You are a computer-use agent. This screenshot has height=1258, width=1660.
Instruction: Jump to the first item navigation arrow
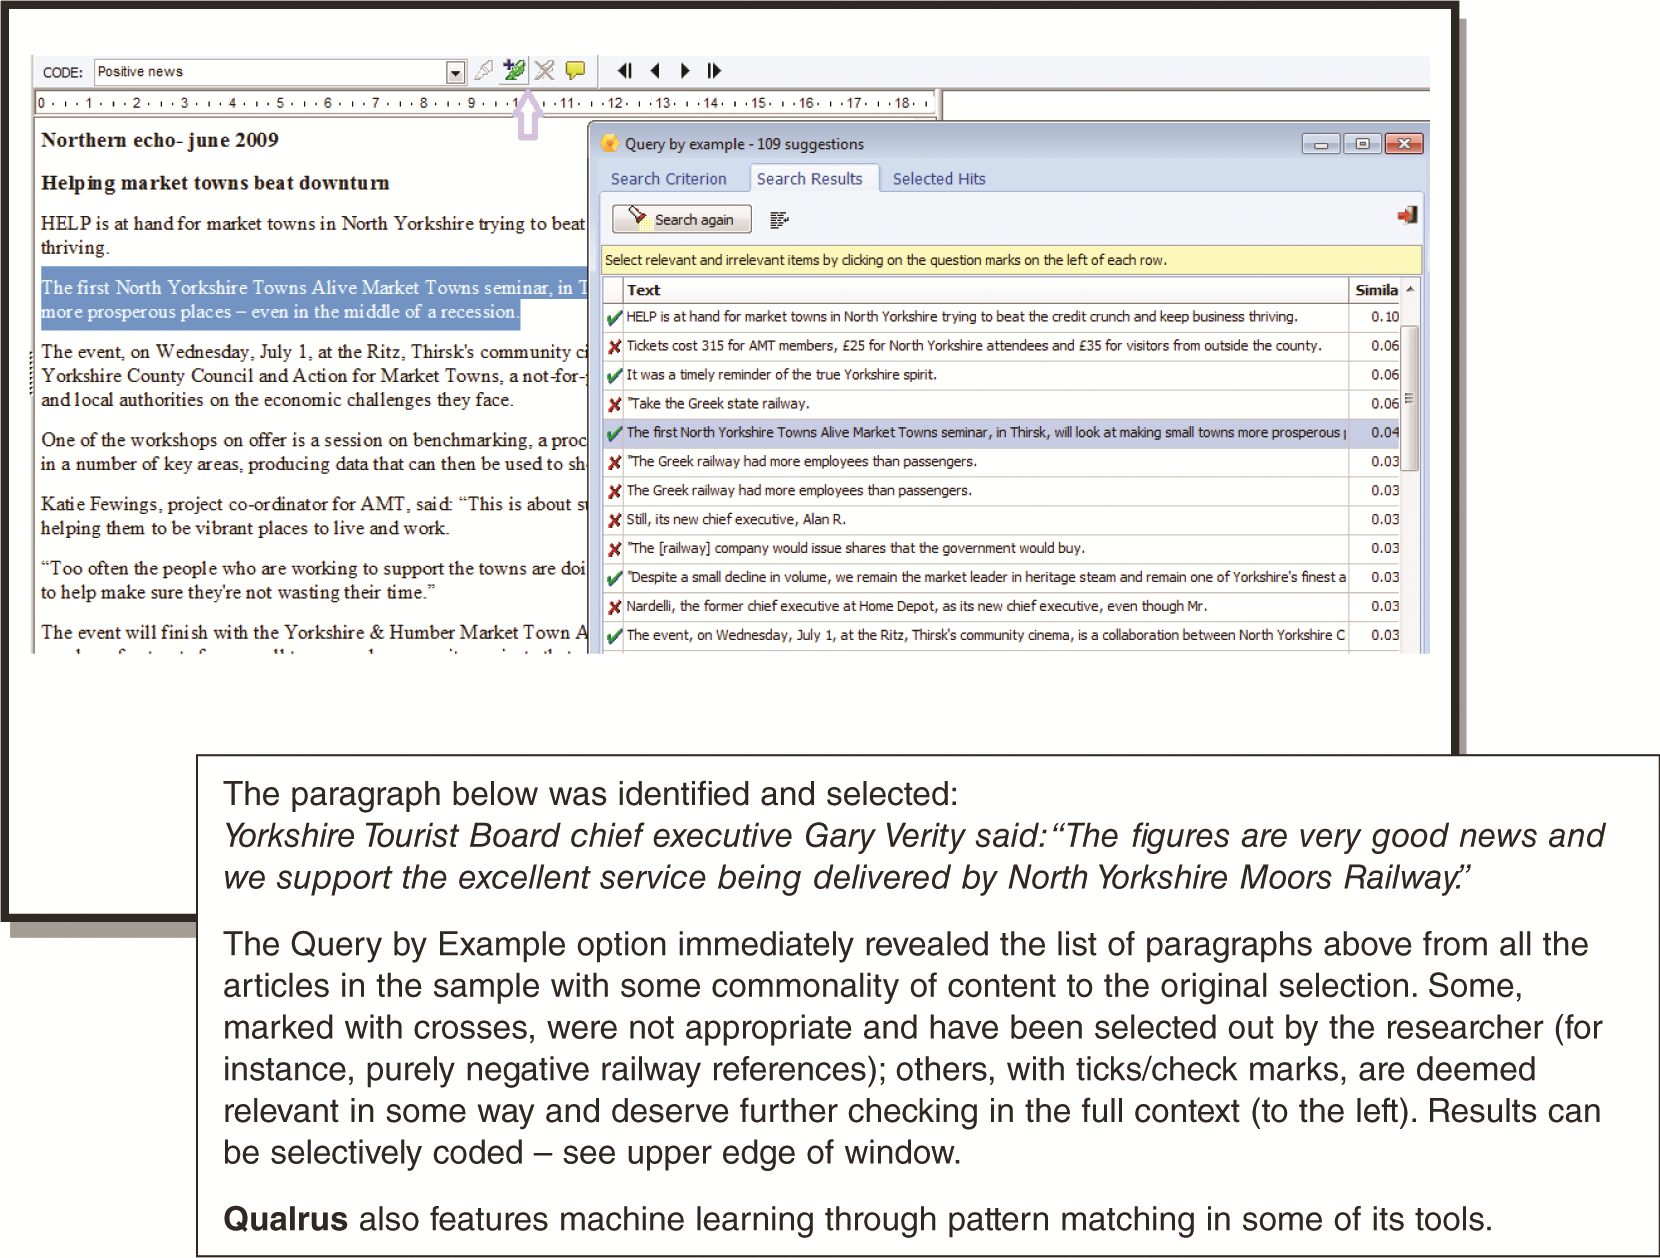click(x=625, y=71)
